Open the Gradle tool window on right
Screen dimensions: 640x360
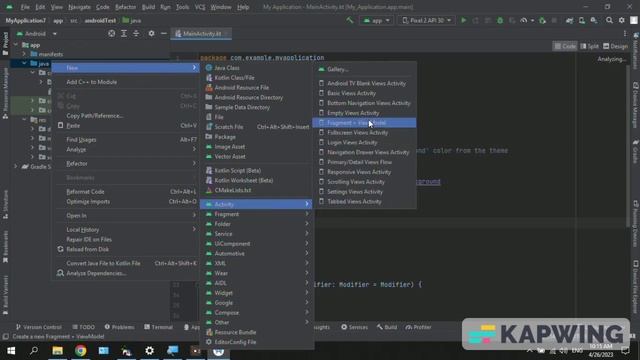pyautogui.click(x=636, y=152)
